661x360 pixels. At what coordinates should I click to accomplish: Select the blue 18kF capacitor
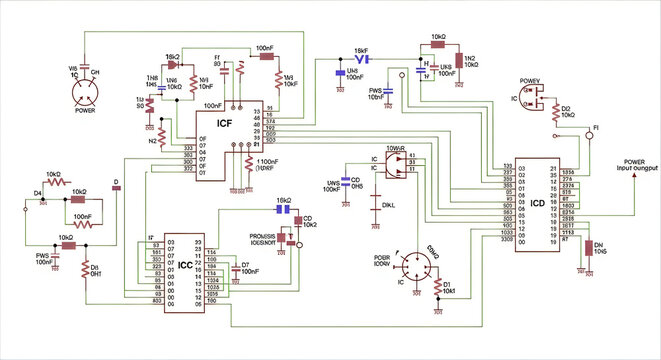click(362, 59)
